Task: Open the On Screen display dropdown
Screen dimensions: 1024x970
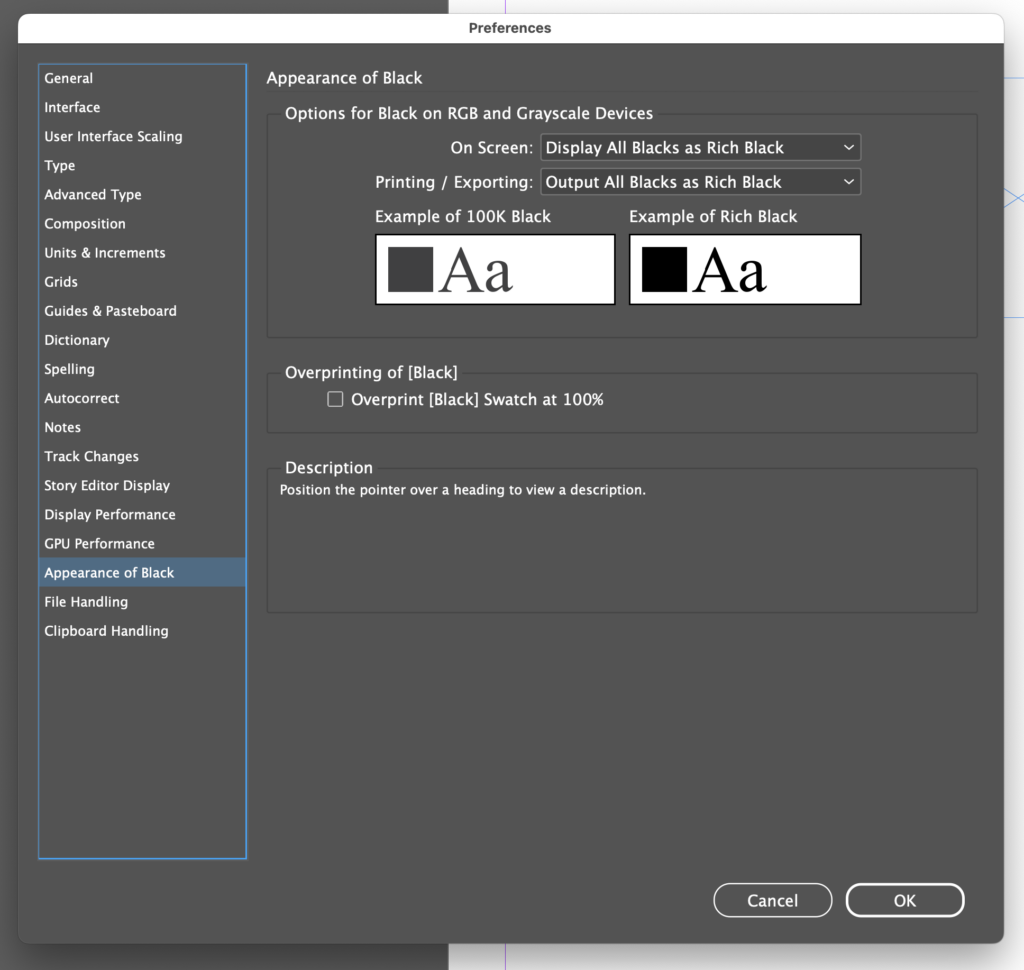Action: pyautogui.click(x=700, y=147)
